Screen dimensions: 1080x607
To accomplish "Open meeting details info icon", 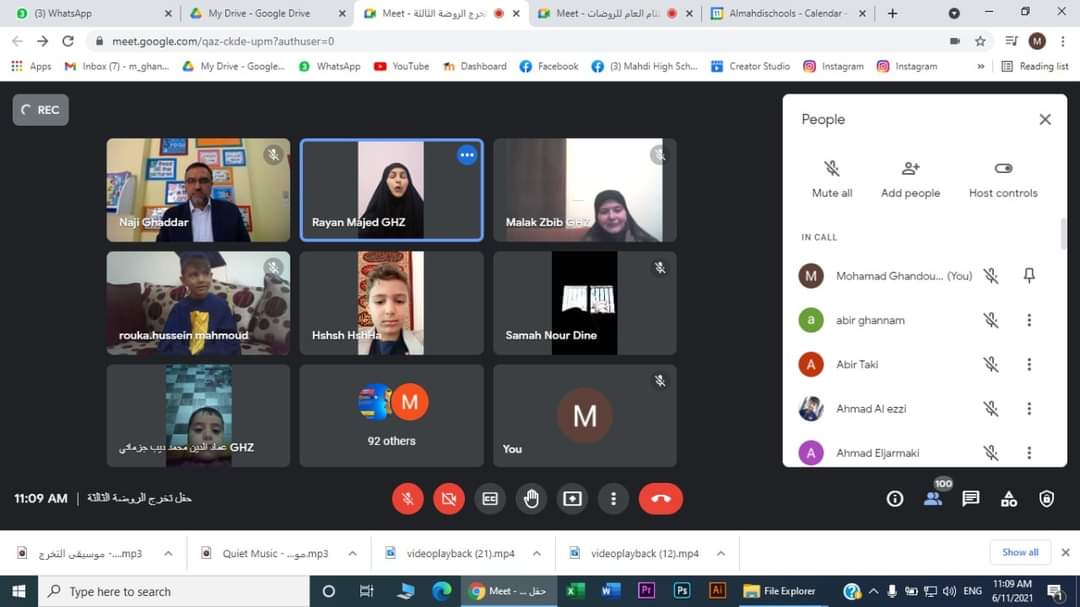I will coord(895,498).
